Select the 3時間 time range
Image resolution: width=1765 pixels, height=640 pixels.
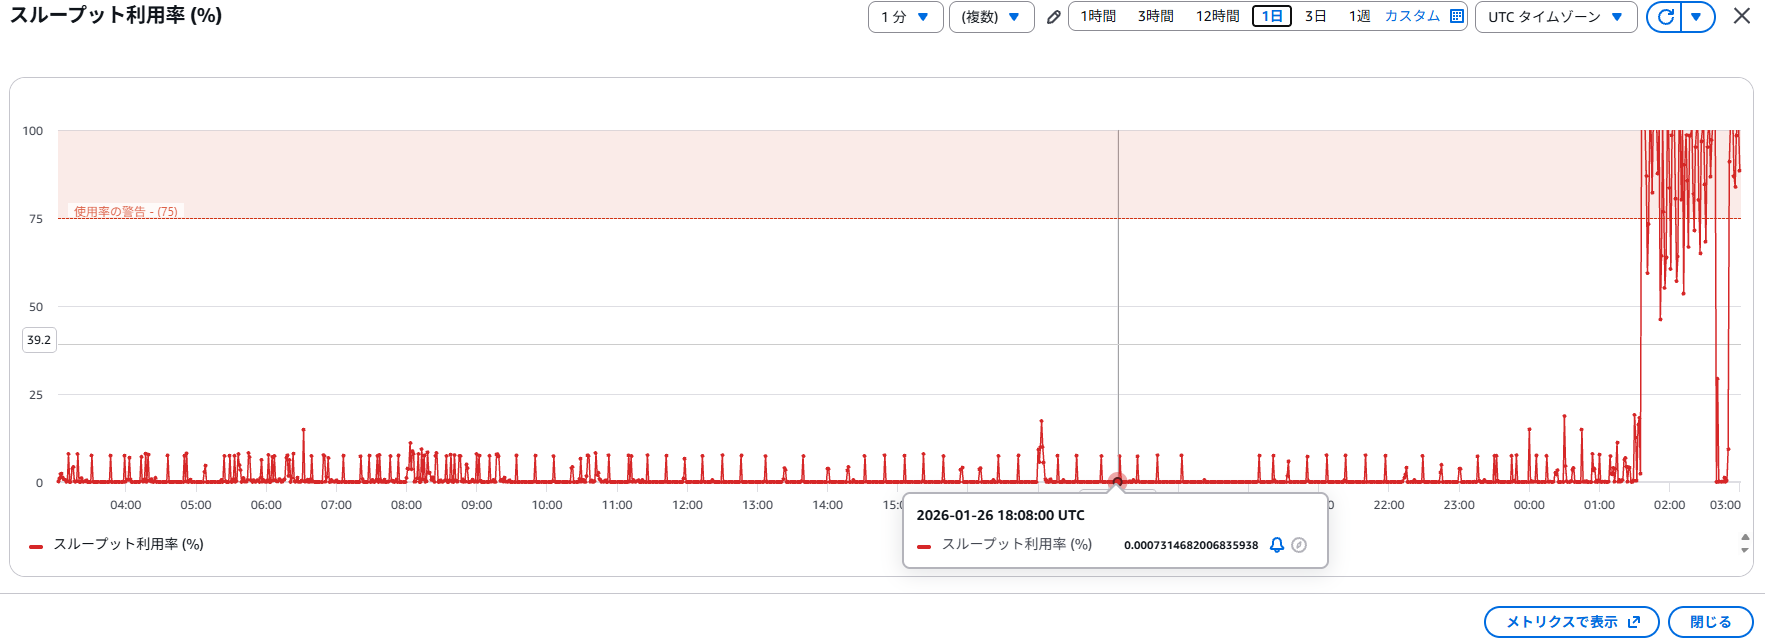click(x=1156, y=16)
